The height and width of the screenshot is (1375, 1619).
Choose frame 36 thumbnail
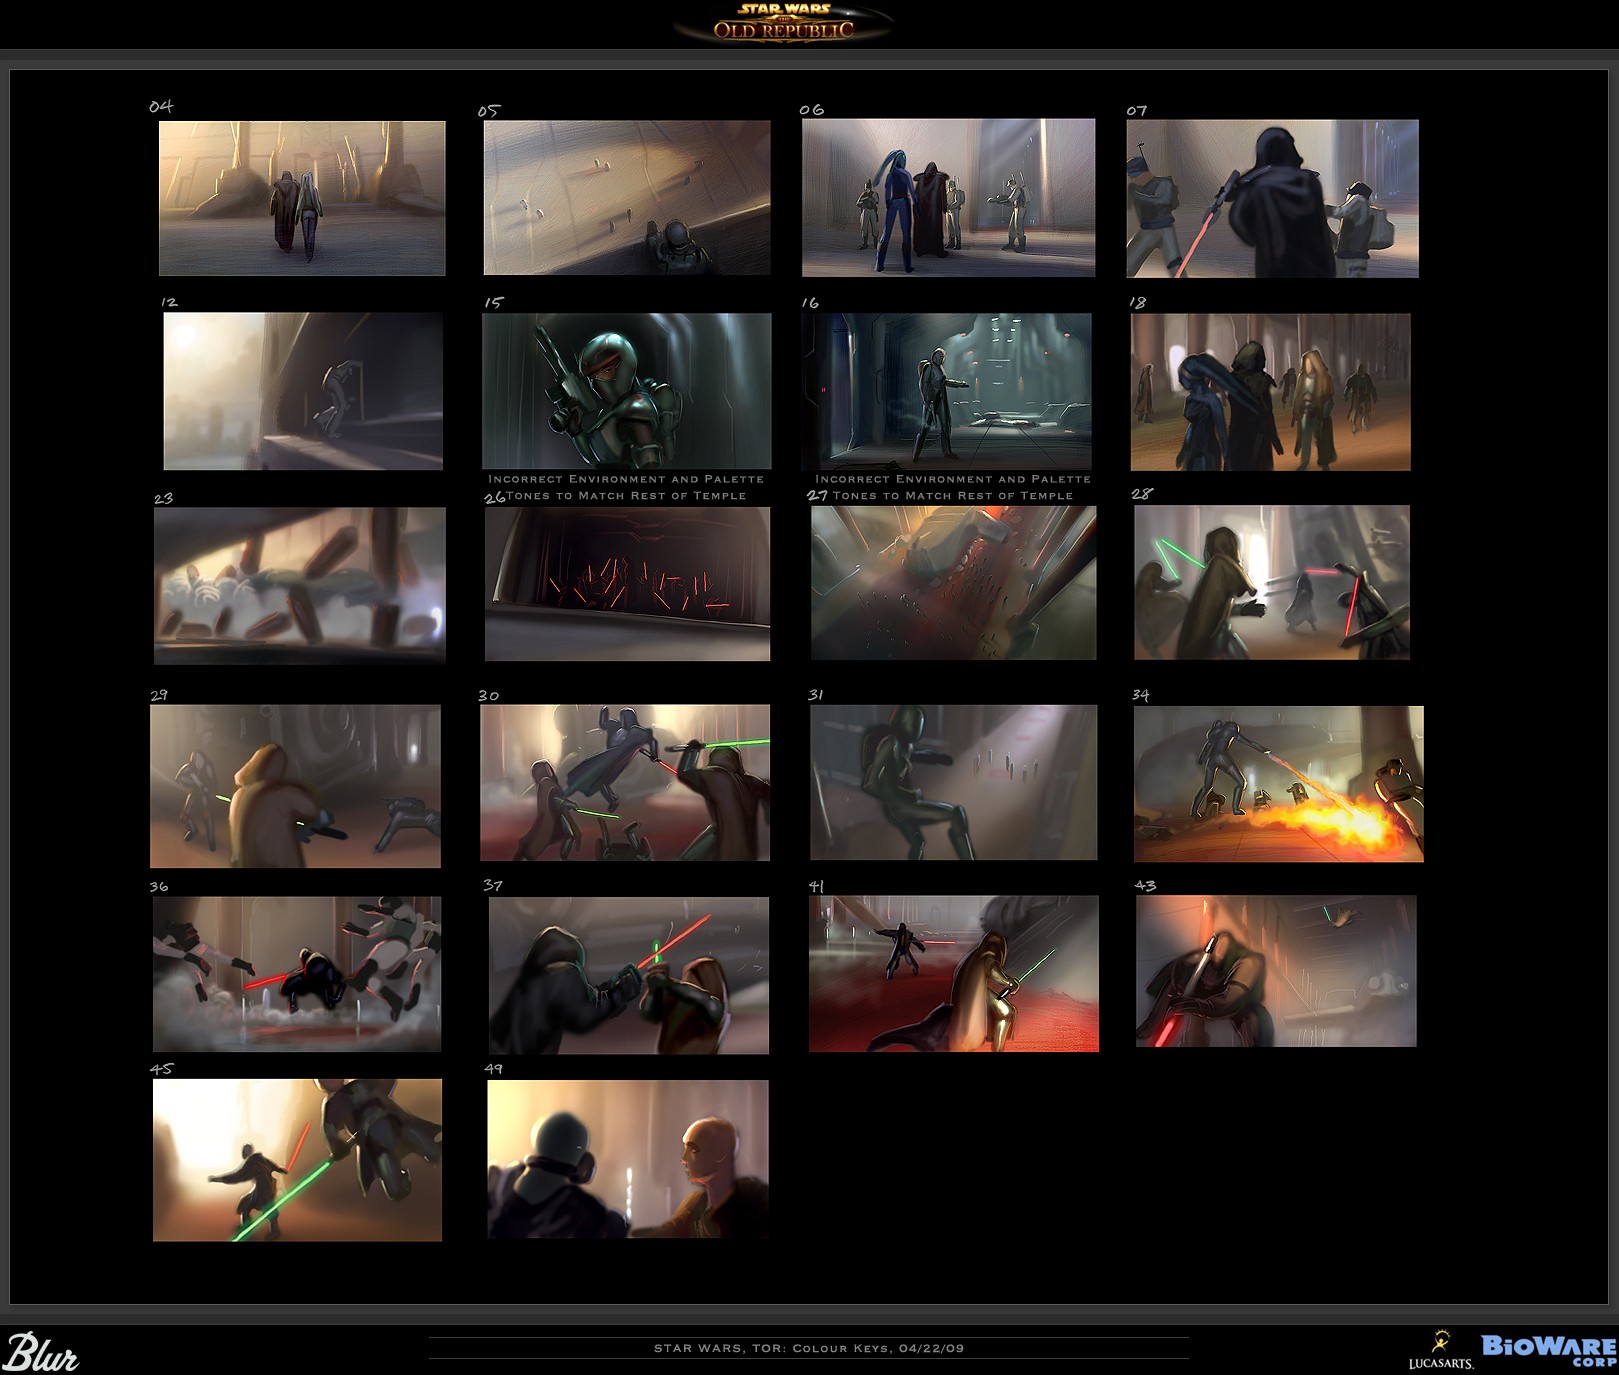coord(297,974)
